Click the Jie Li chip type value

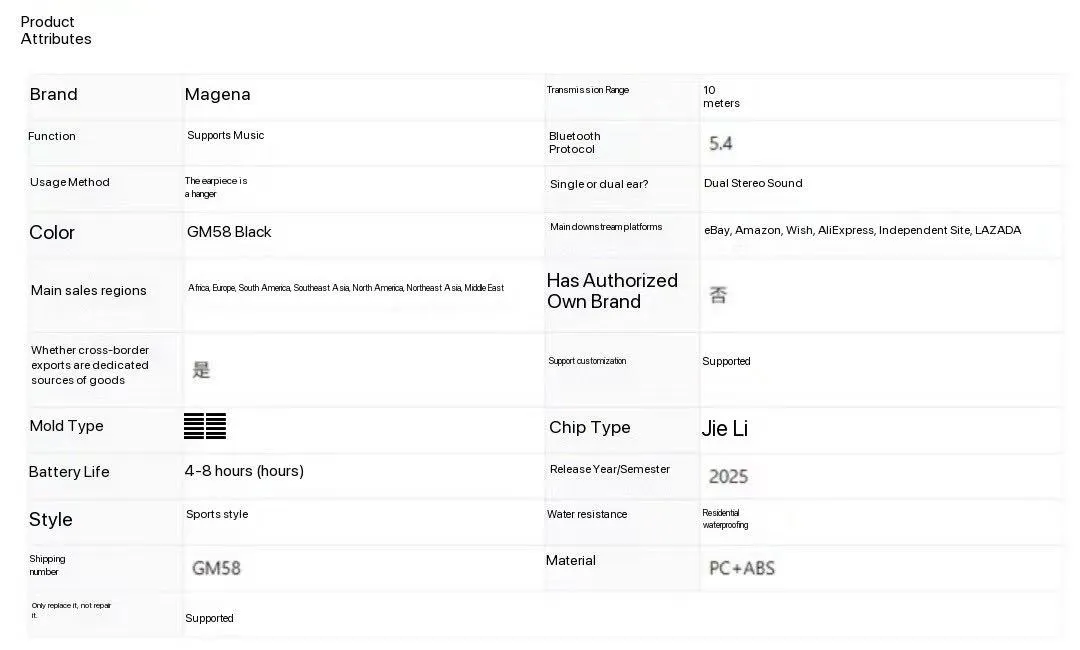pos(725,429)
